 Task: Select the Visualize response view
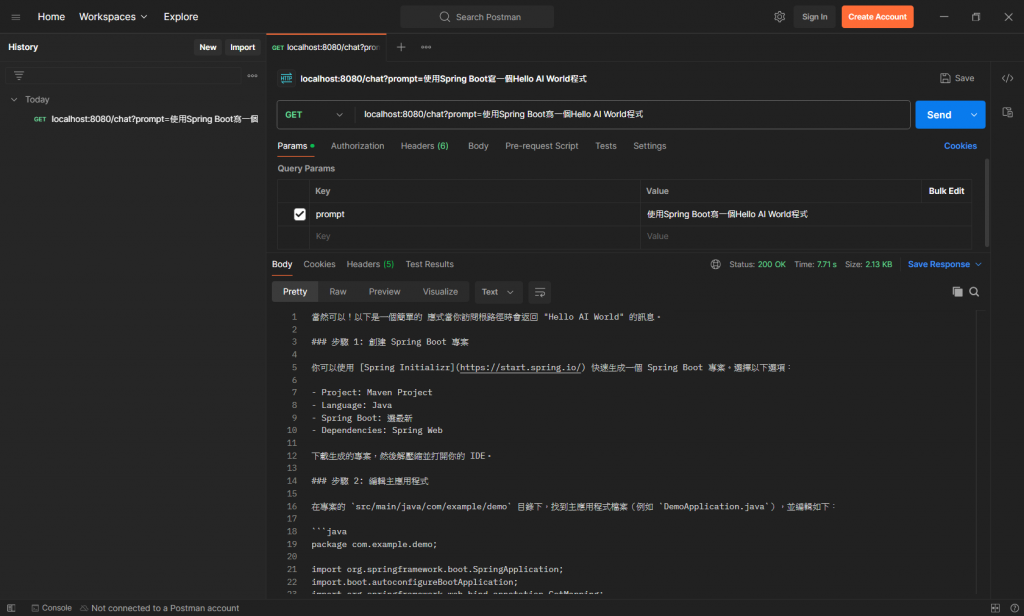tap(440, 292)
